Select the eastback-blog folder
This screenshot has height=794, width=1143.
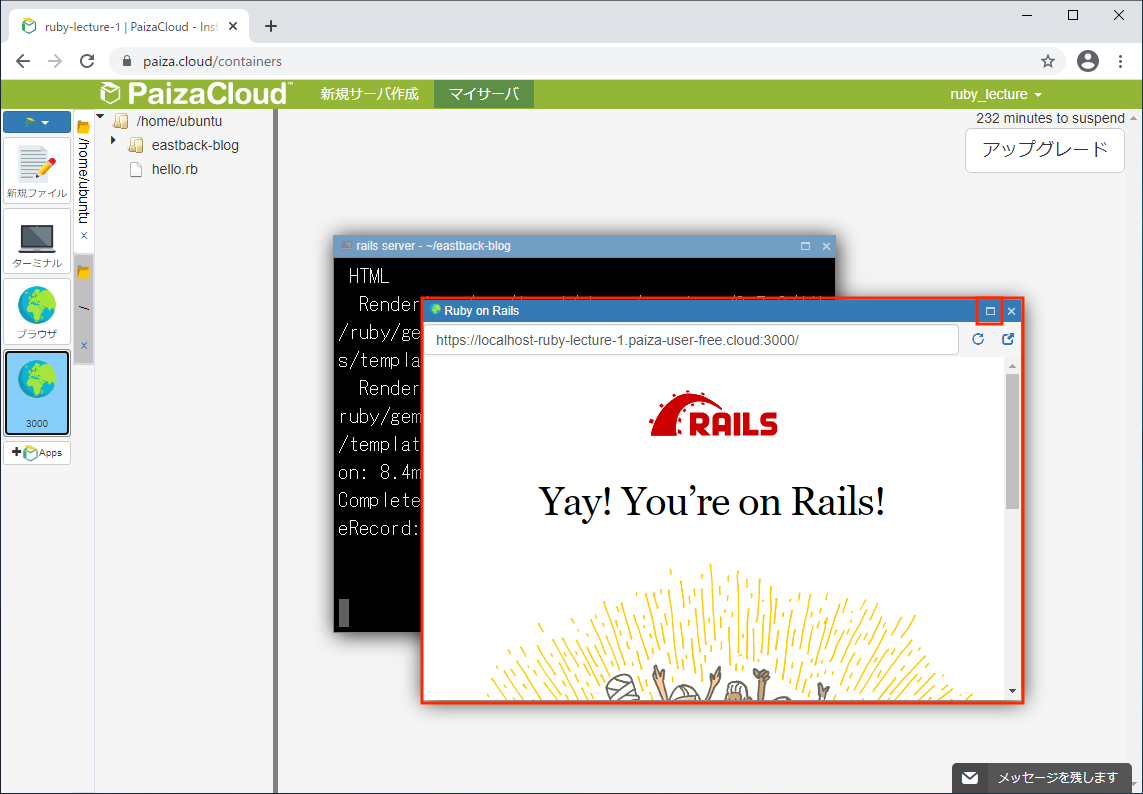click(195, 145)
